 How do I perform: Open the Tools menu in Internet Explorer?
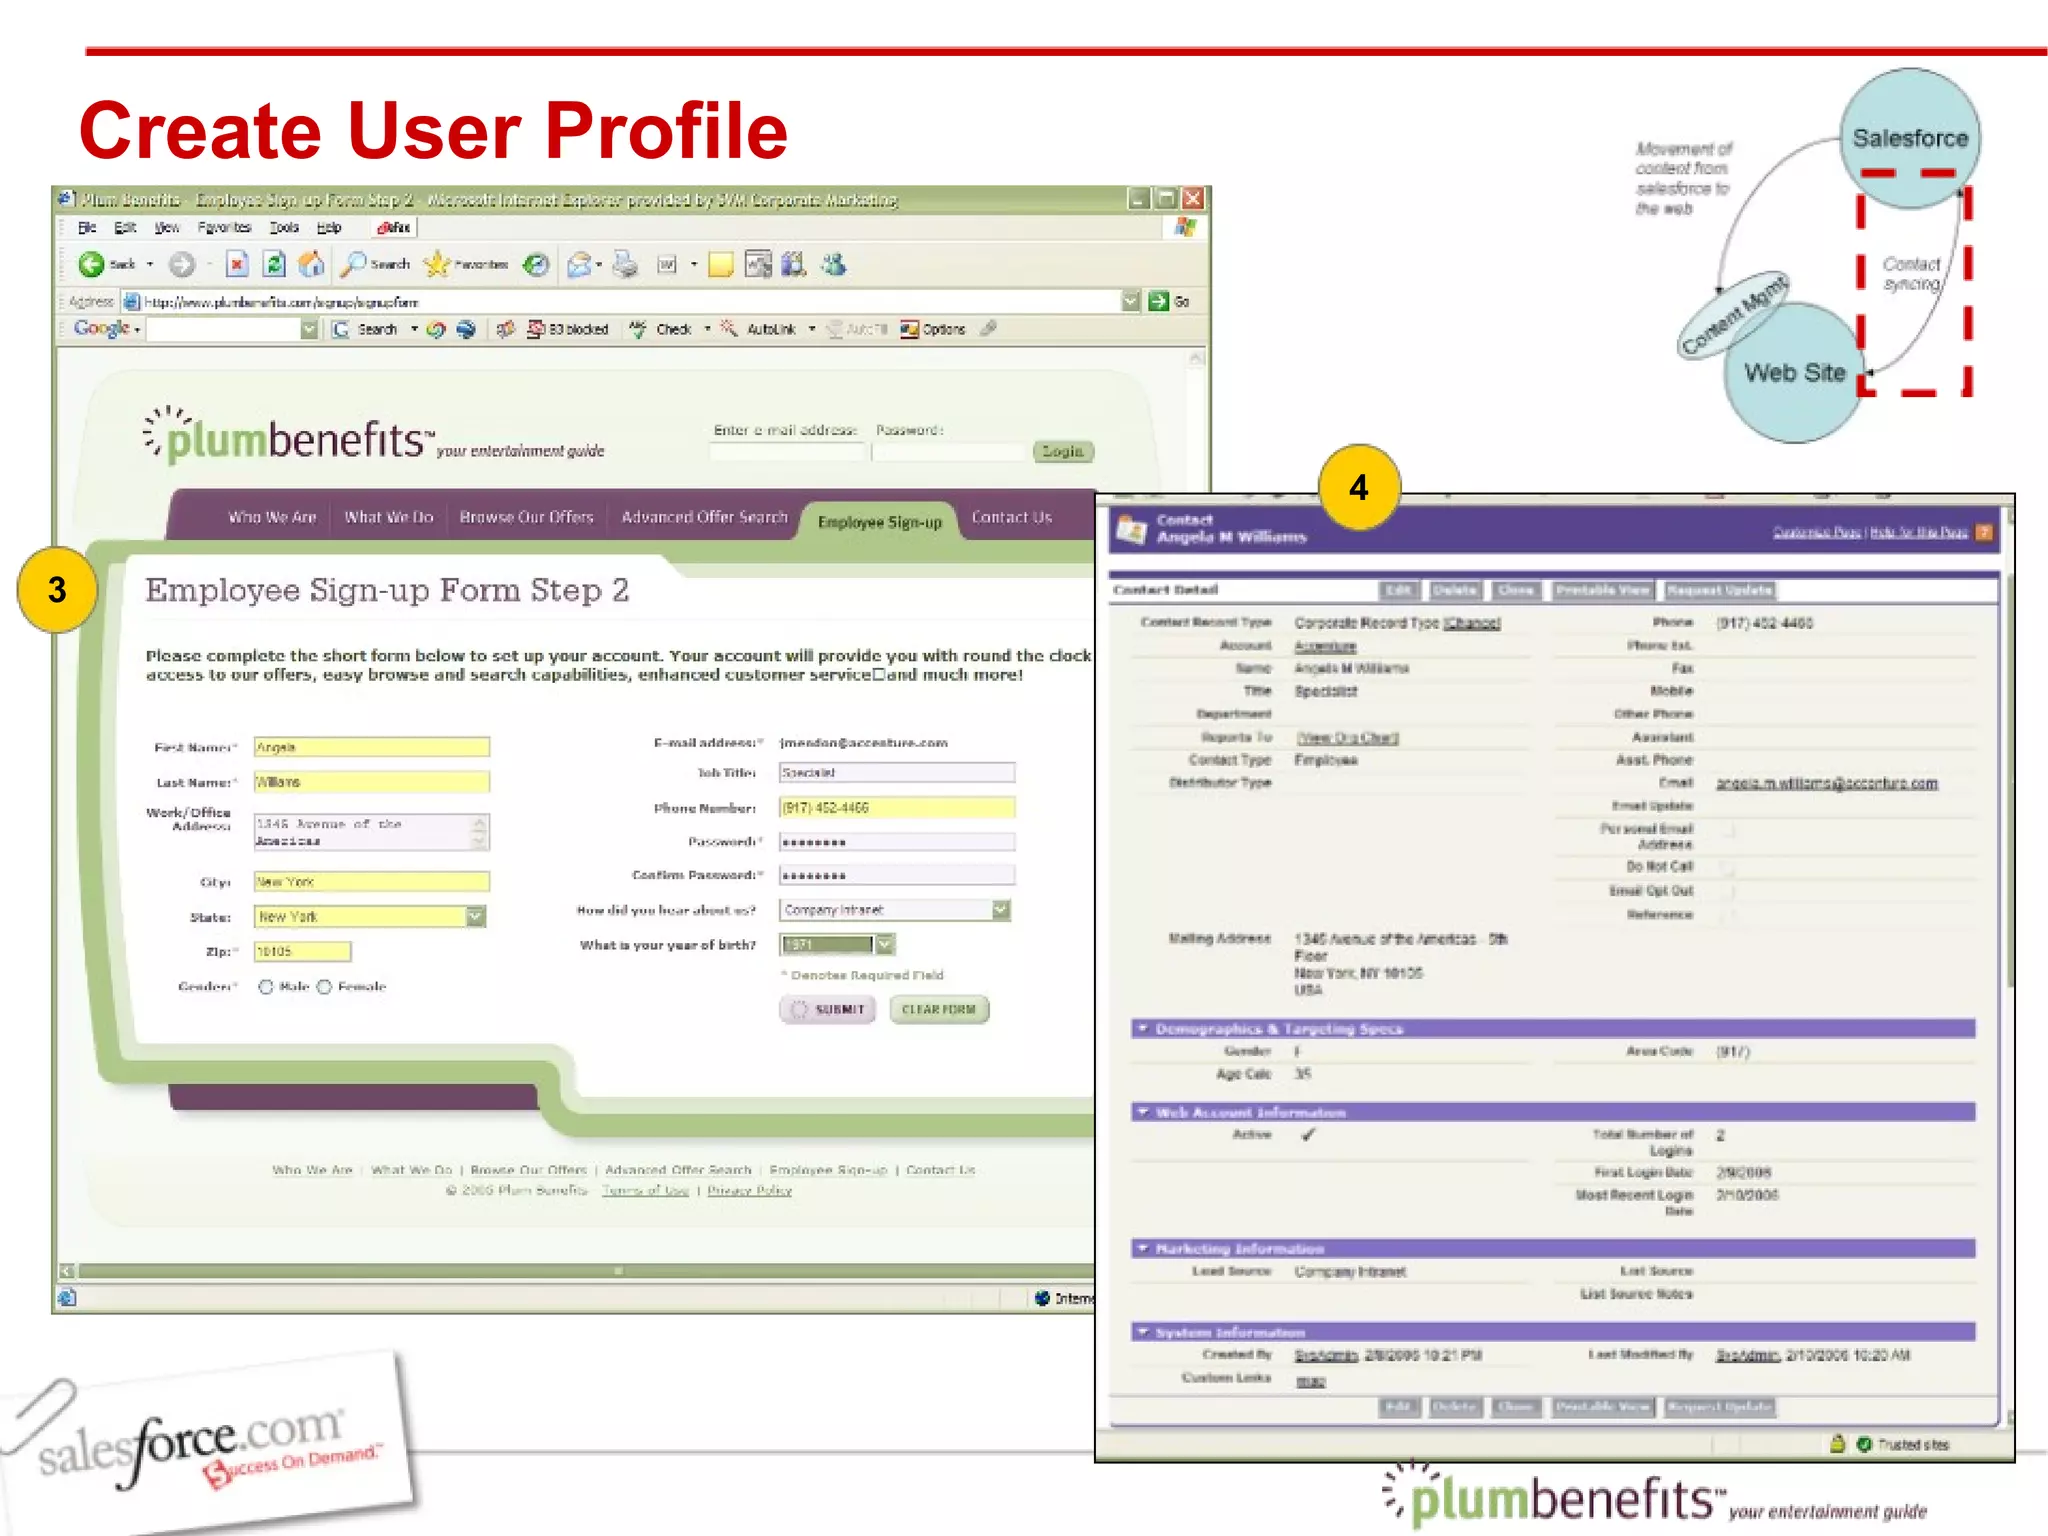284,228
